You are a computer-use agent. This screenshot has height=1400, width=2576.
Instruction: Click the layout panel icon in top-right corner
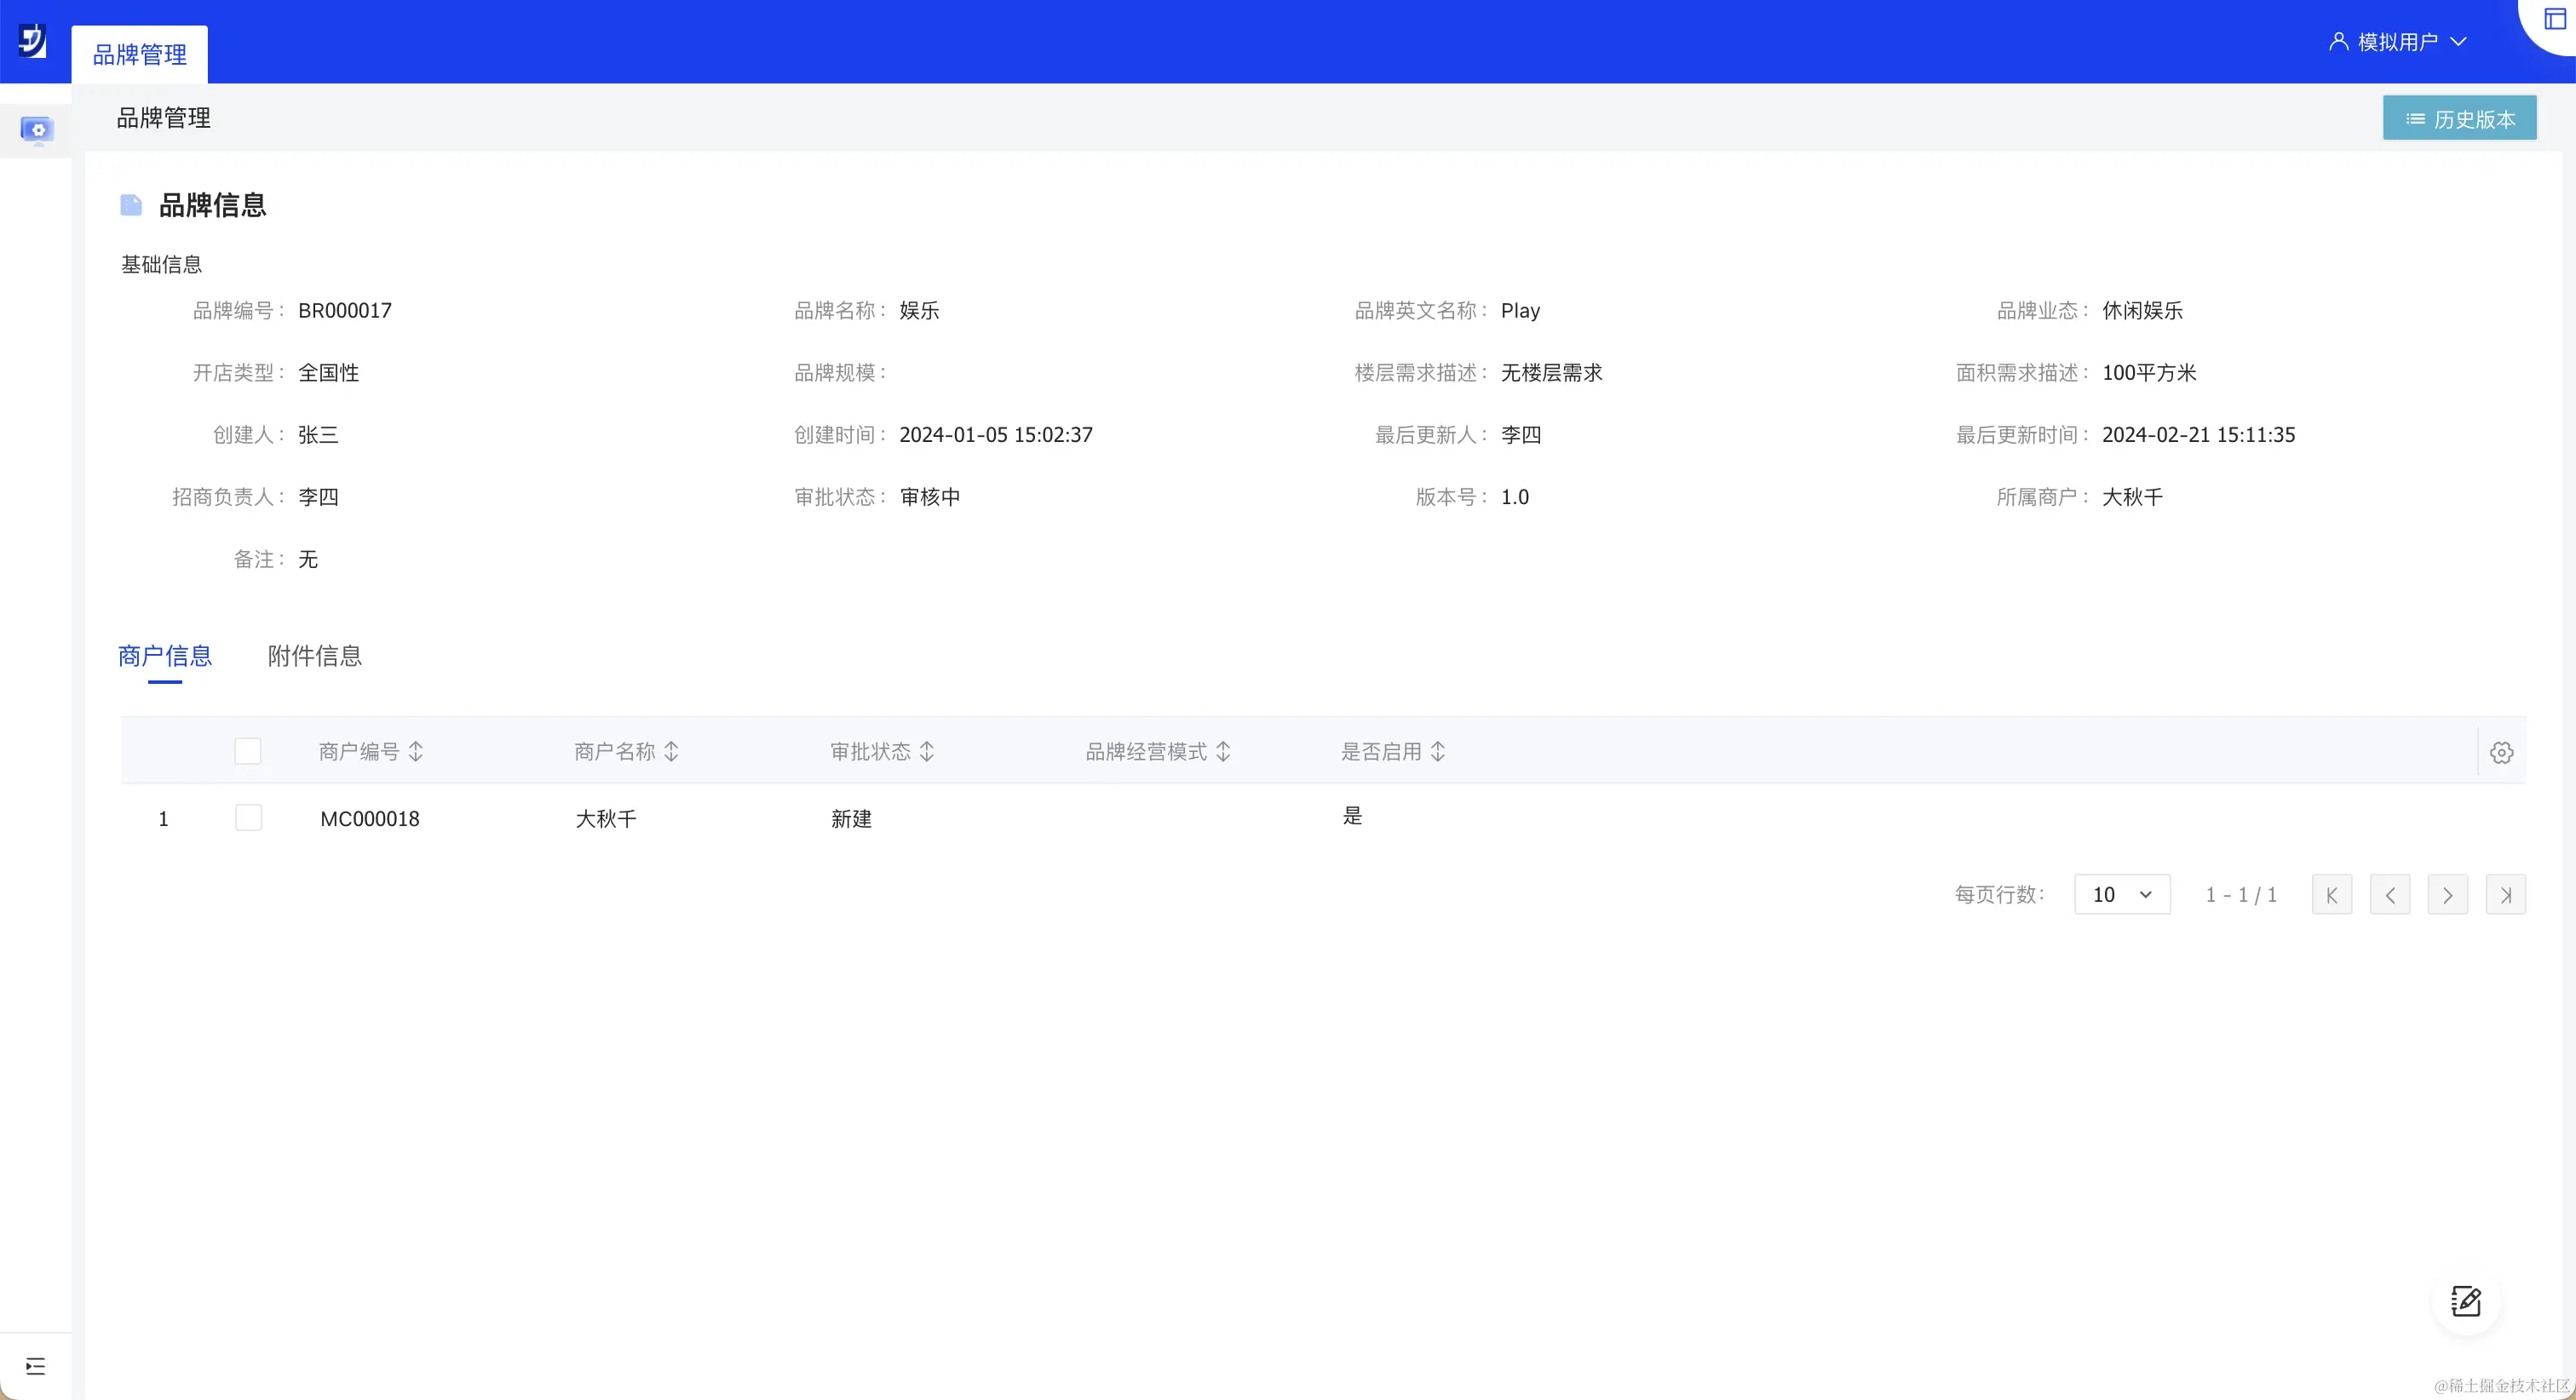[2554, 19]
